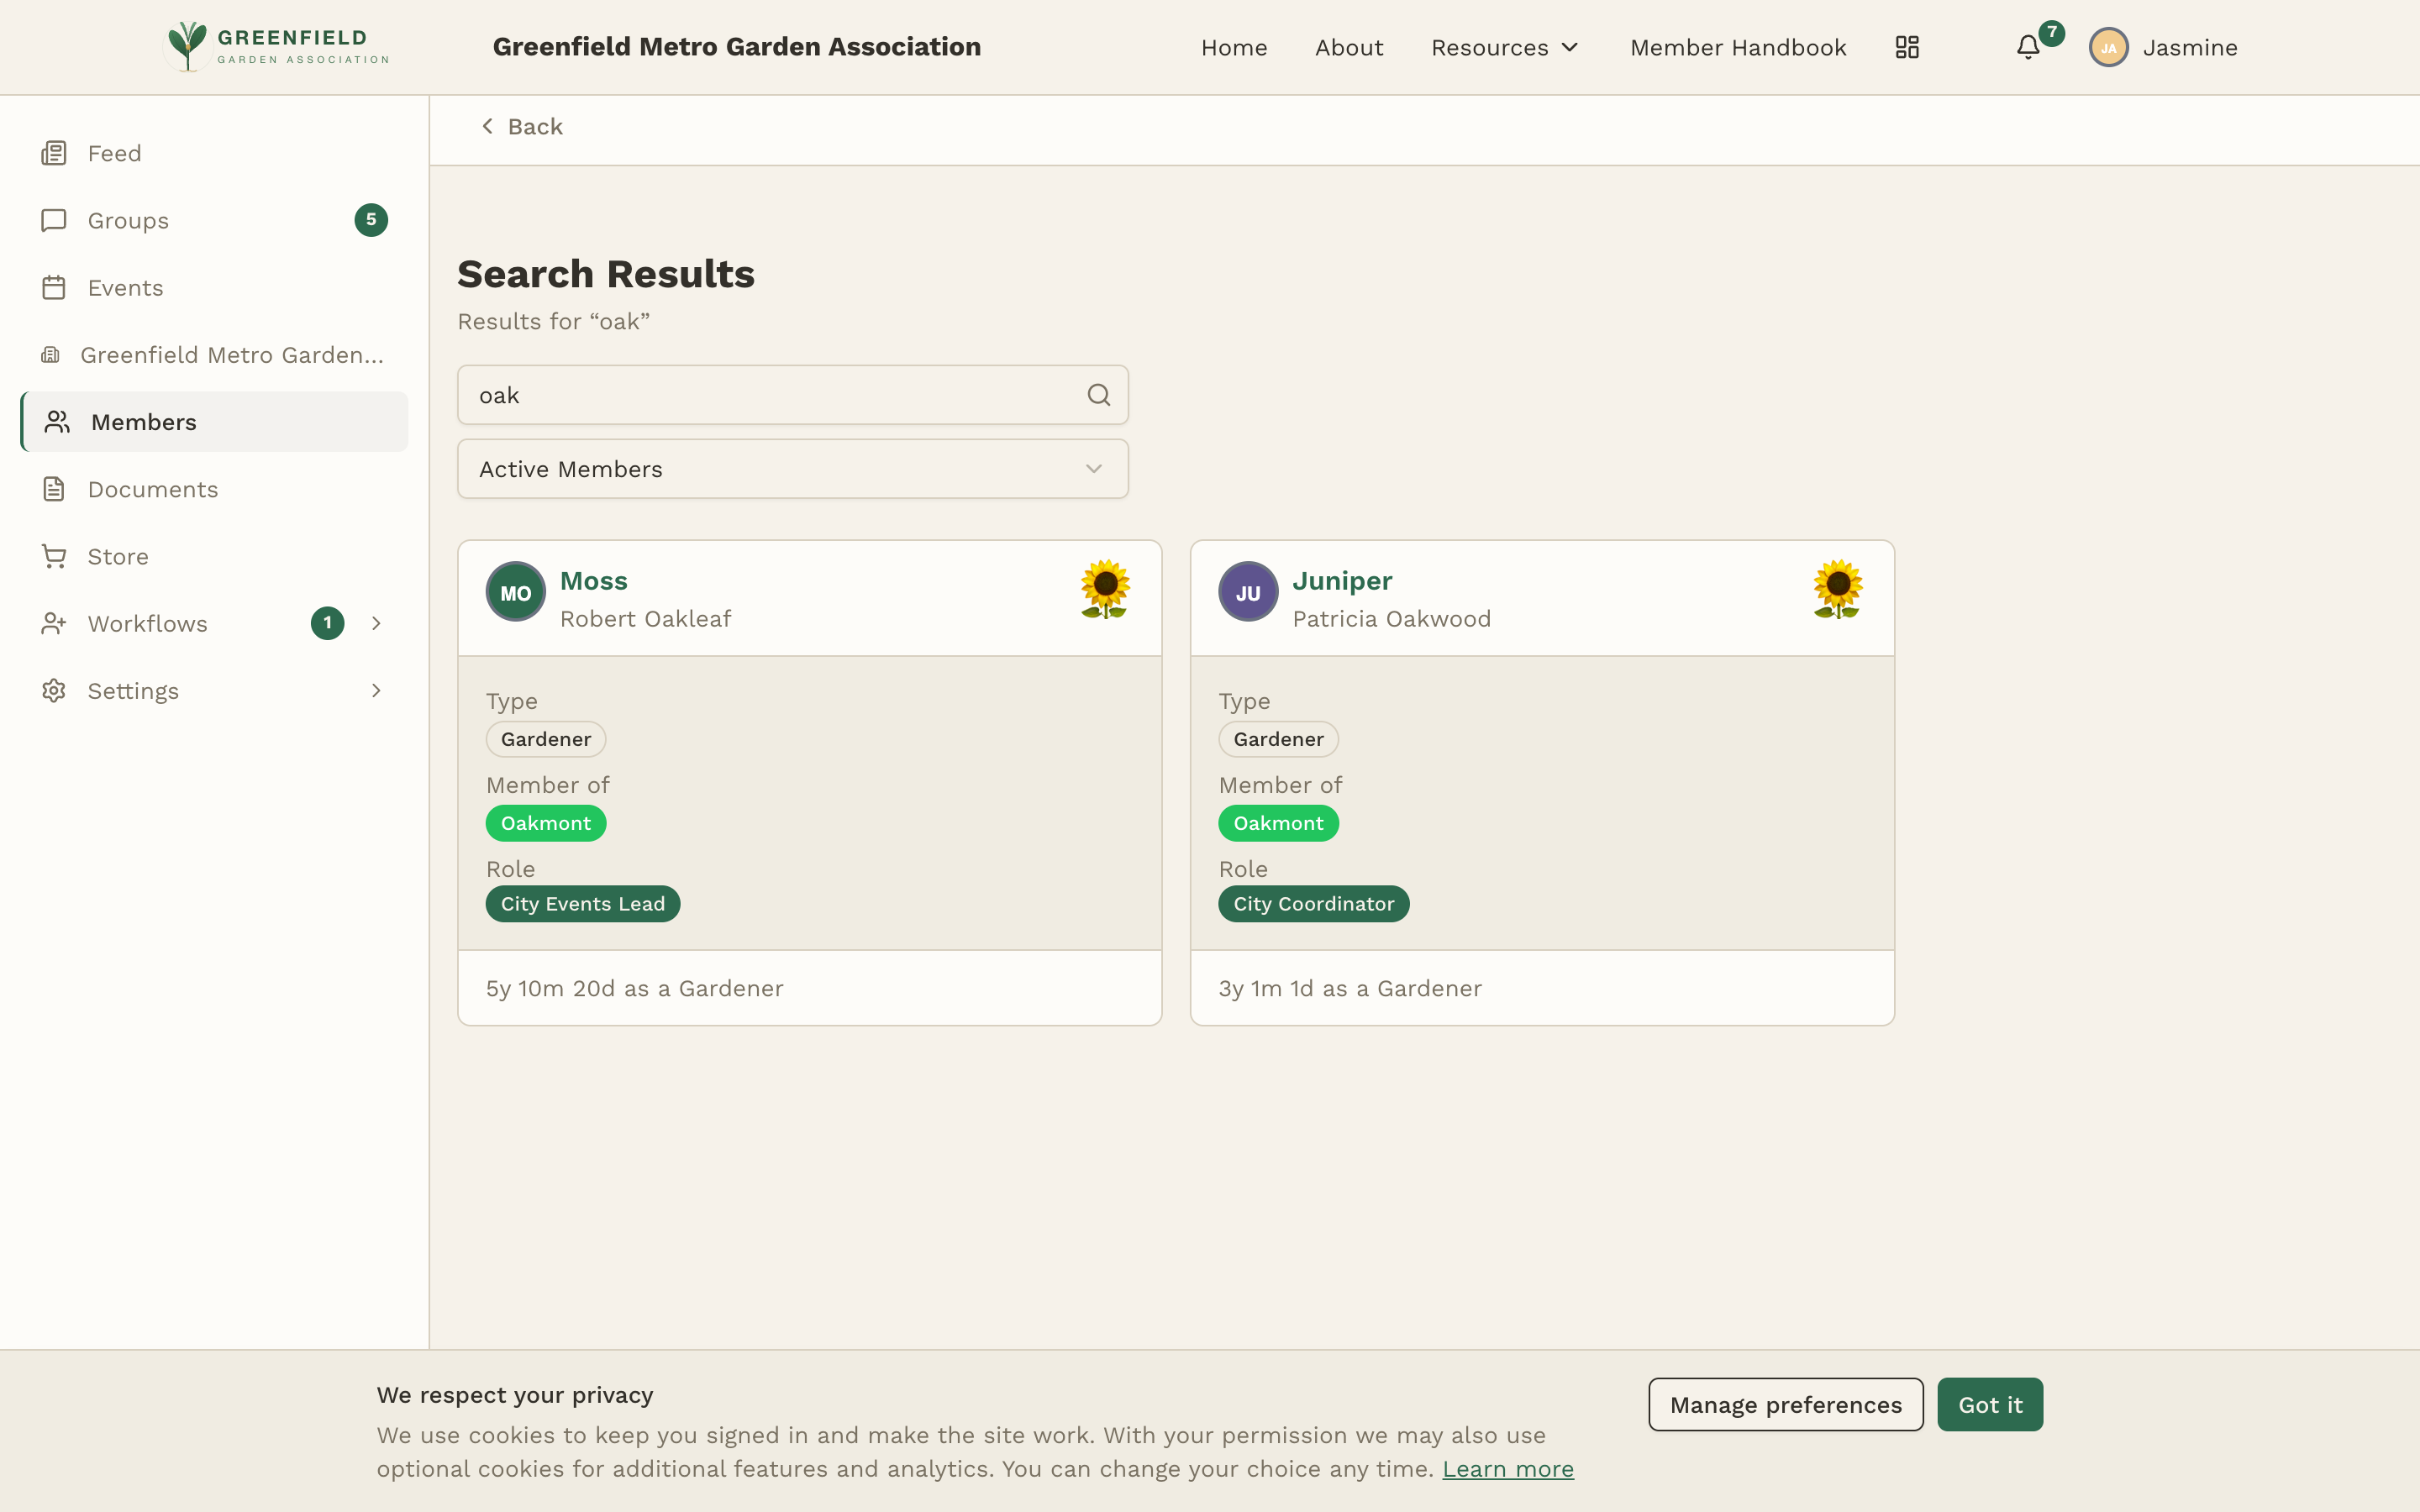Click Juniper's JU avatar circle

click(1247, 592)
